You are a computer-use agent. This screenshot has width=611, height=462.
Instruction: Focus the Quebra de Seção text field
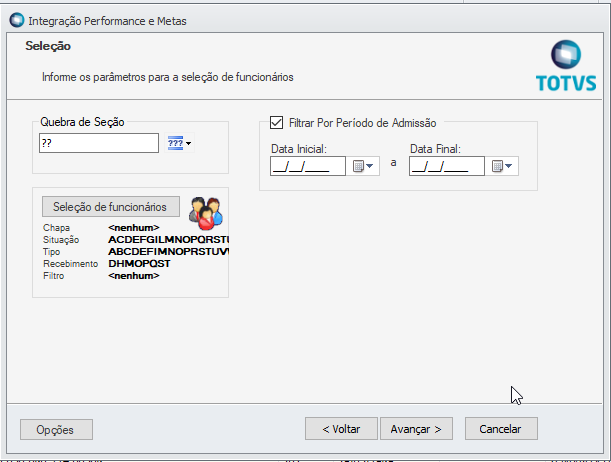97,144
